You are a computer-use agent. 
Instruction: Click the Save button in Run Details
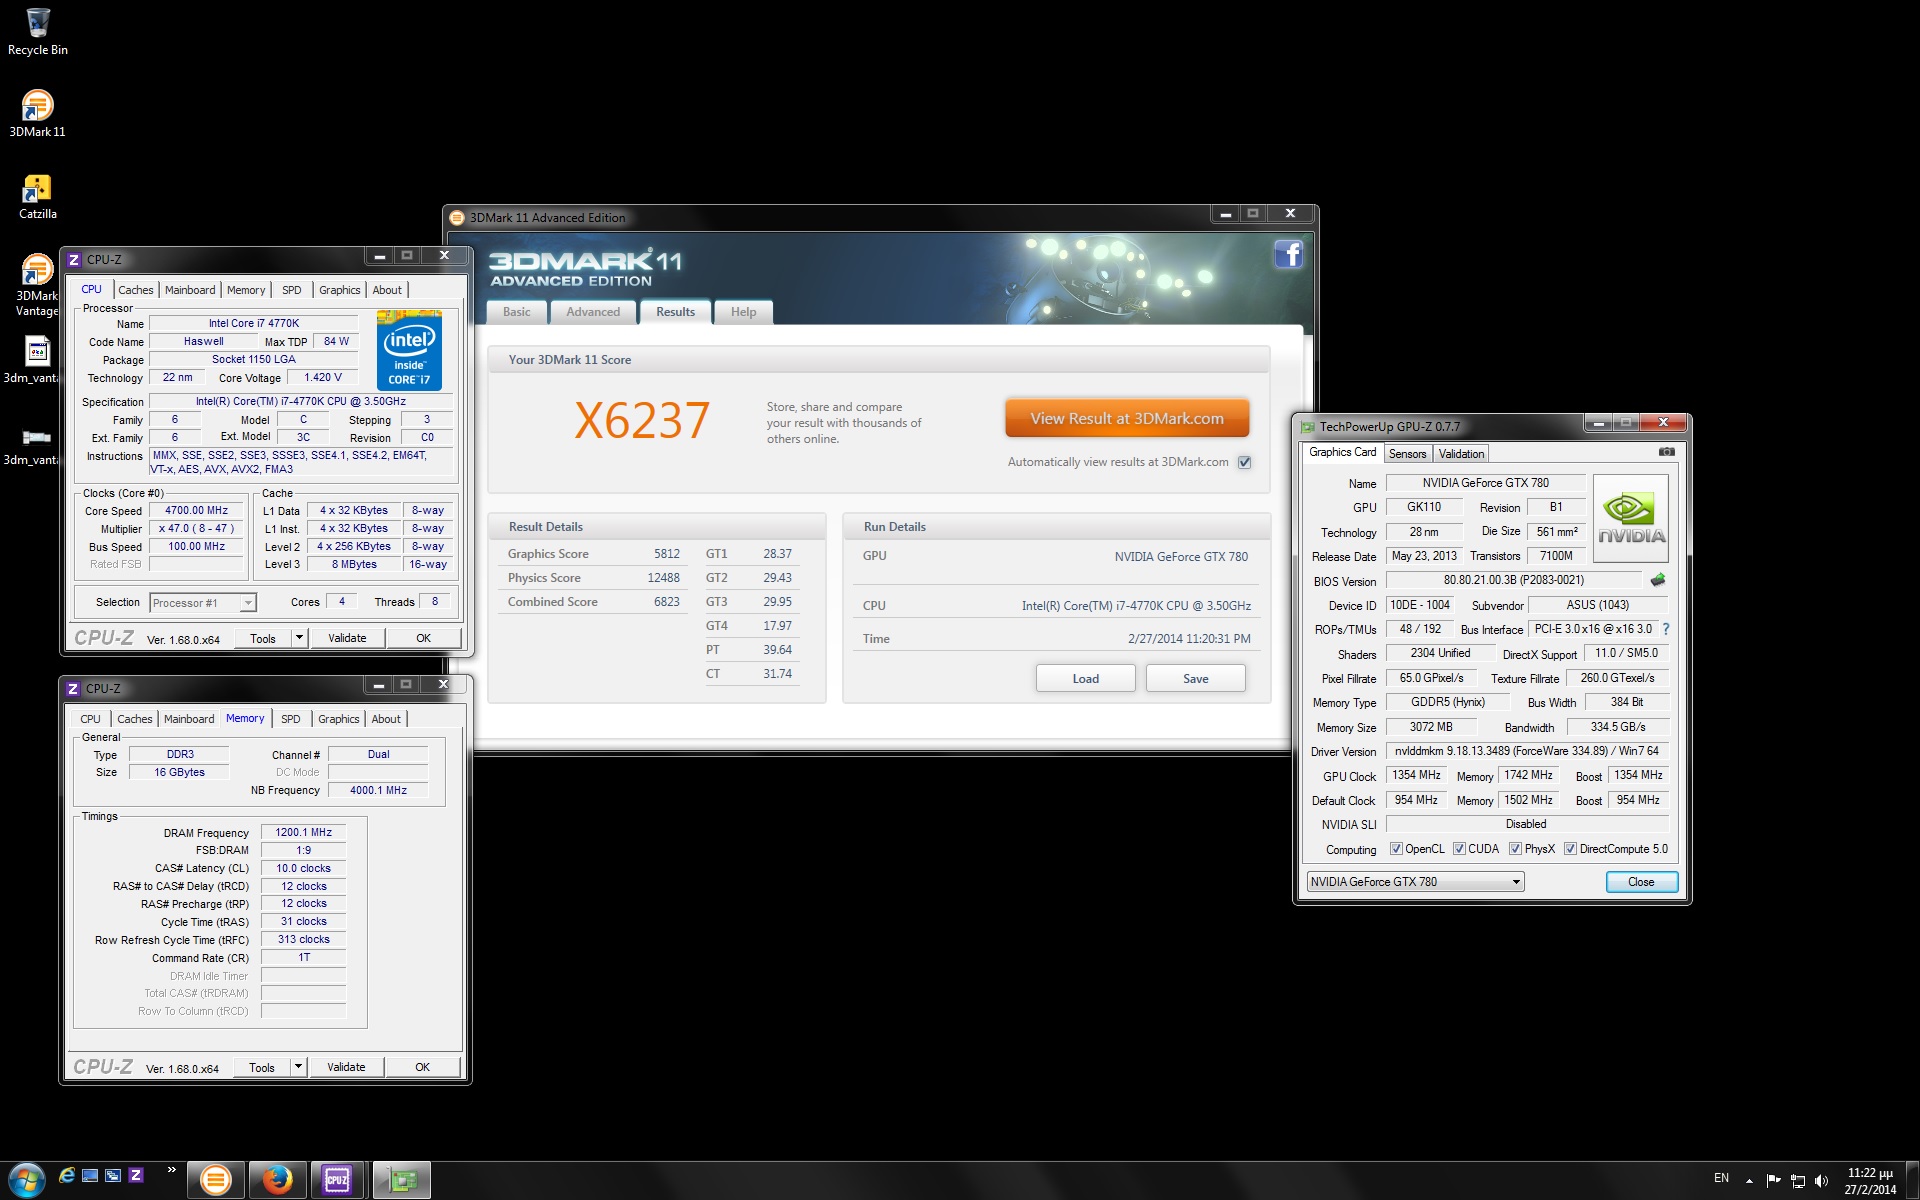(x=1195, y=678)
